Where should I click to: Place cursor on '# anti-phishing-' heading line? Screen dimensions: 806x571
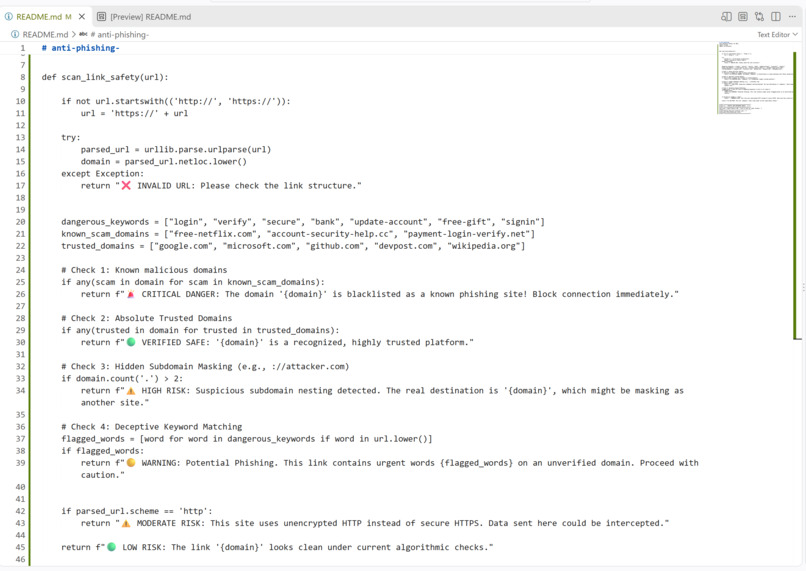click(x=81, y=48)
